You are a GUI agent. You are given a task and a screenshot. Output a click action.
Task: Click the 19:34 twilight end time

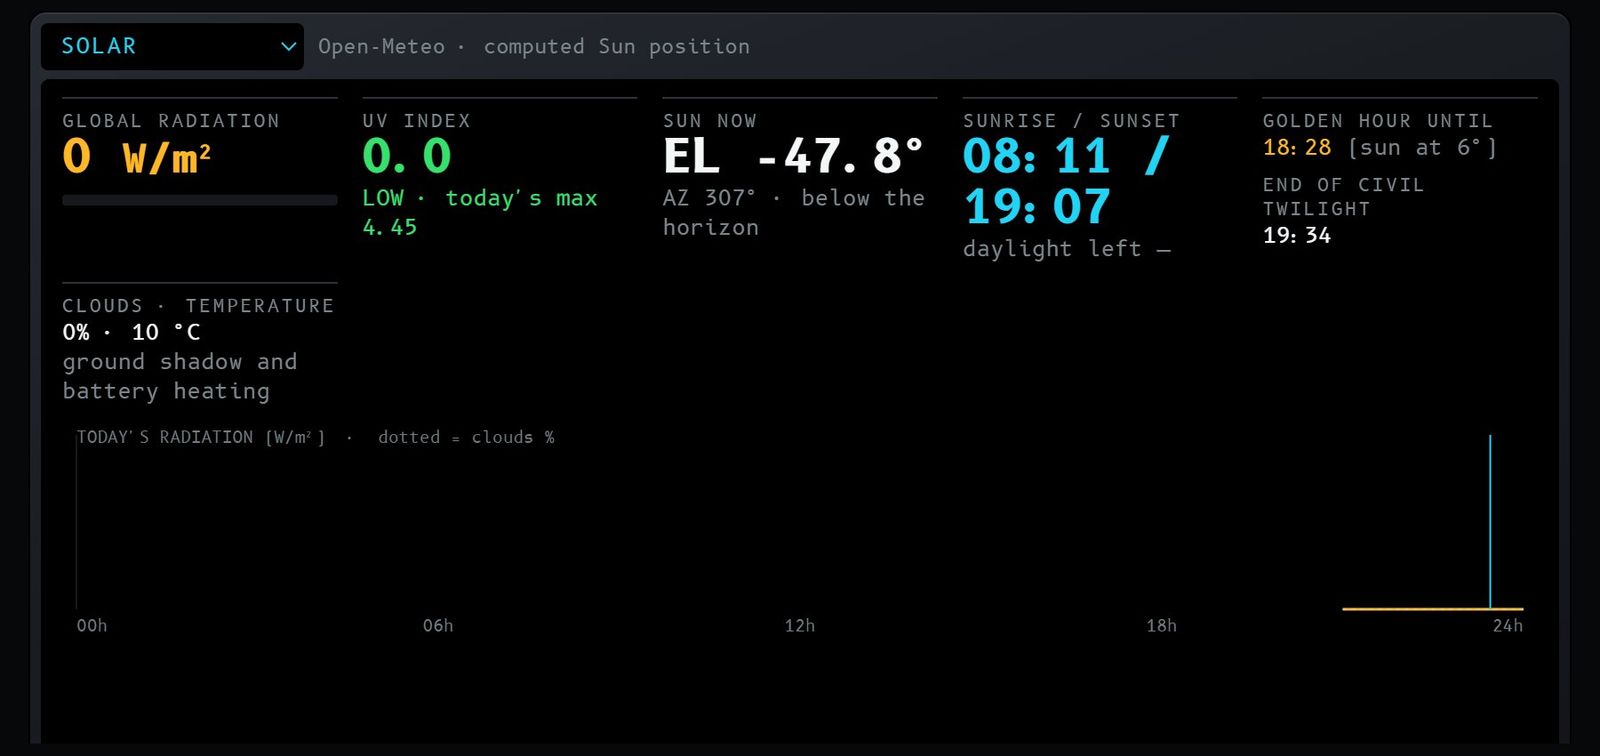tap(1297, 236)
